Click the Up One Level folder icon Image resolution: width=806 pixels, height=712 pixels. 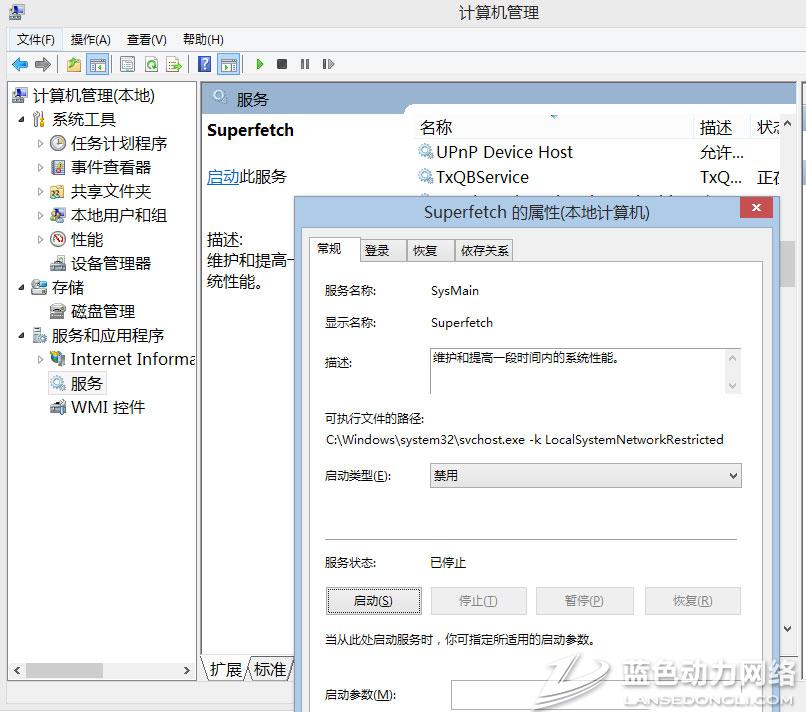coord(74,64)
